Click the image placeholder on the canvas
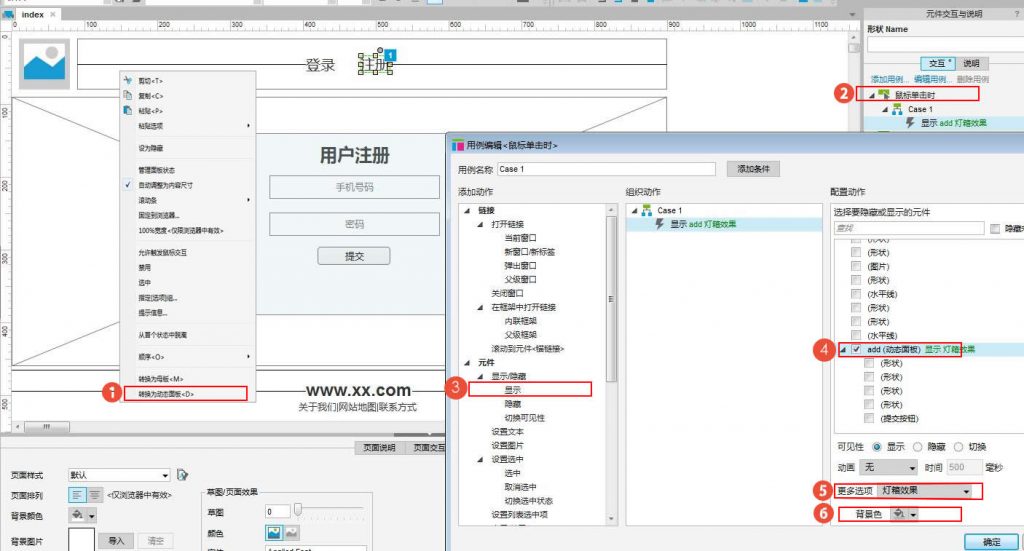This screenshot has width=1024, height=551. tap(44, 64)
